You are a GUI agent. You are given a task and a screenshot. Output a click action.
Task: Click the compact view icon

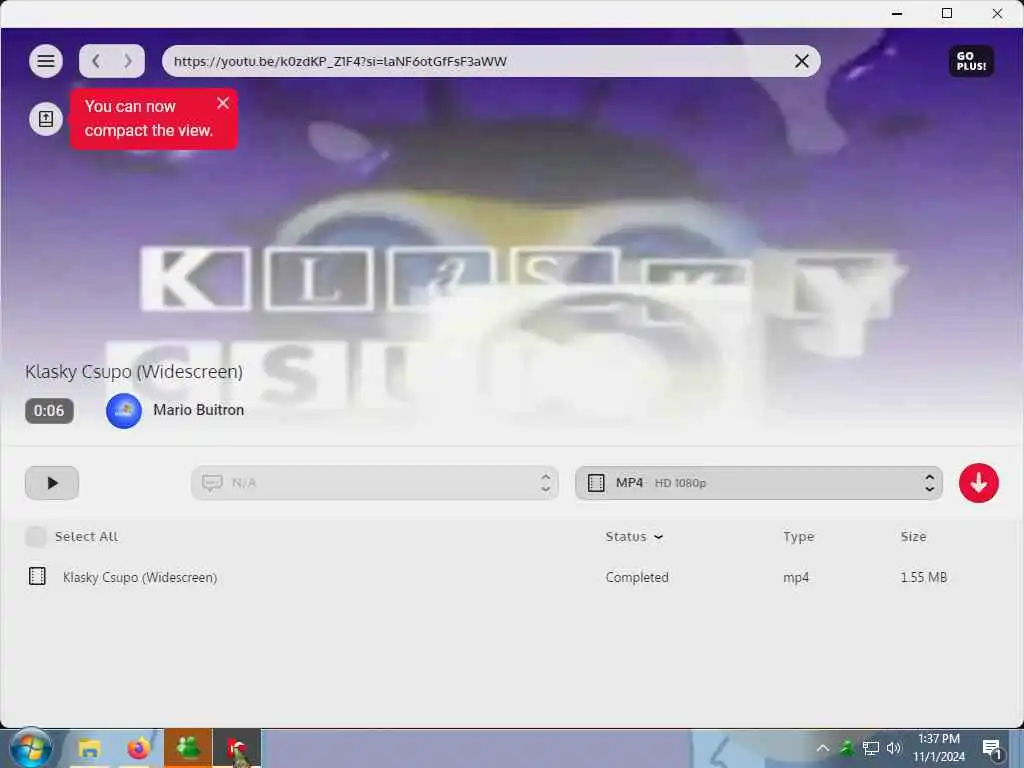click(x=46, y=119)
